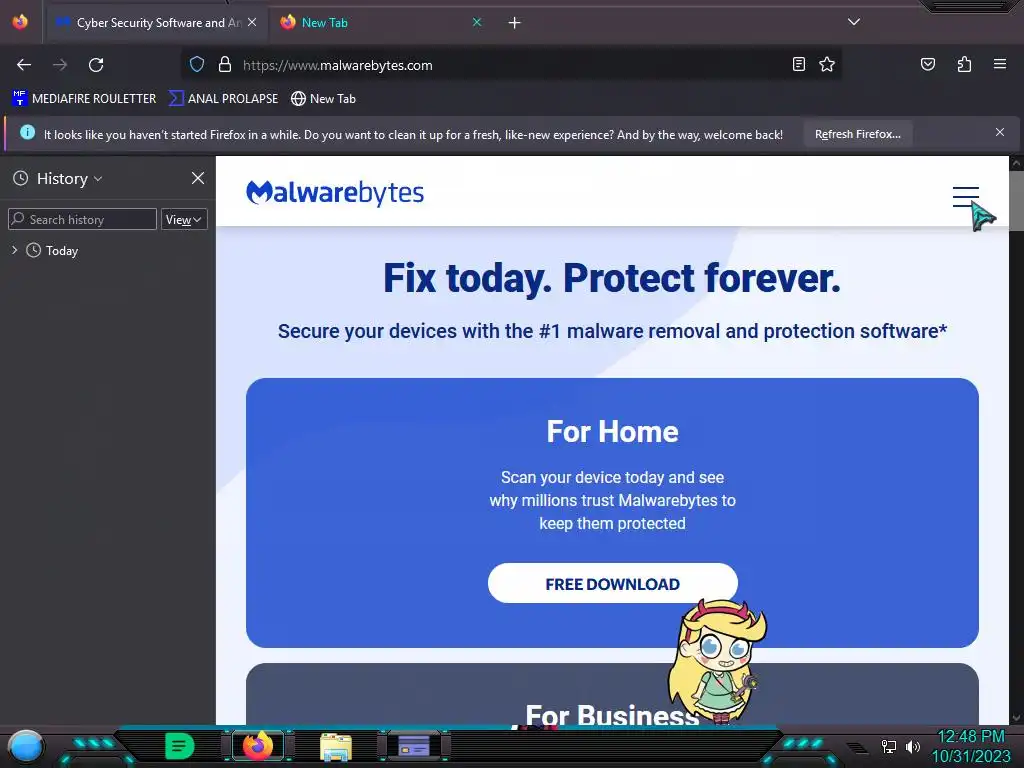Click the Refresh Firefox button
The height and width of the screenshot is (768, 1024).
[x=857, y=134]
